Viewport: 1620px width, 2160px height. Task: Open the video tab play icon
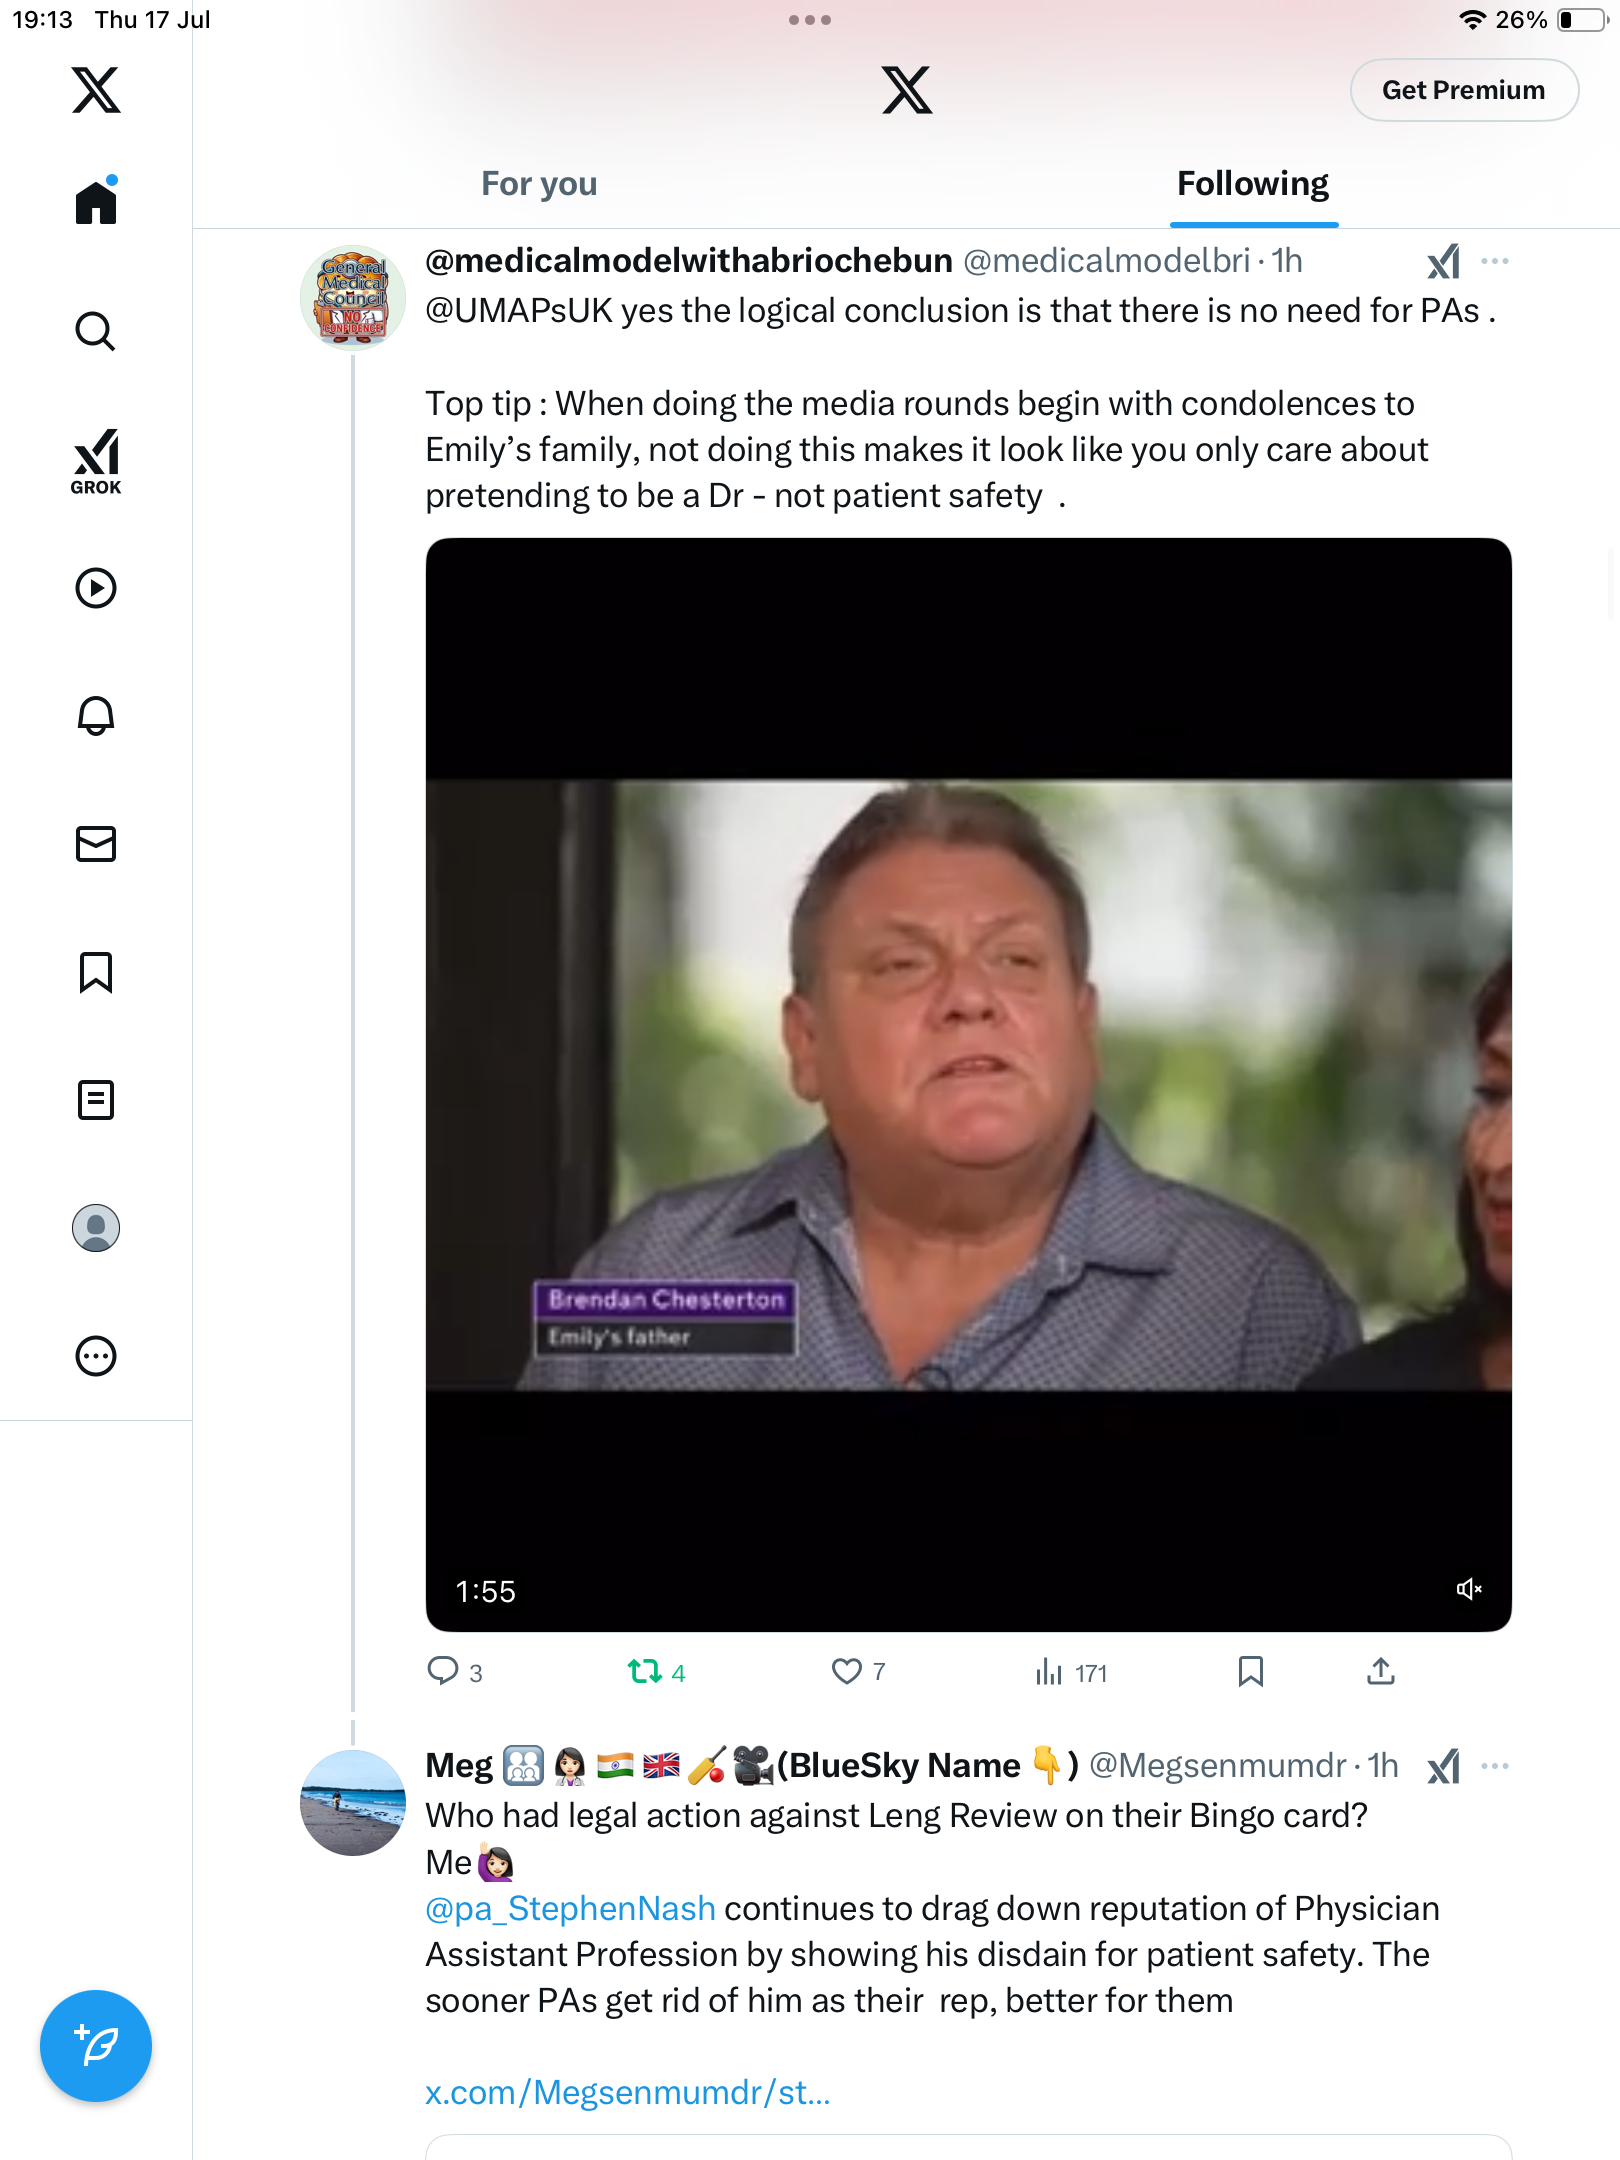click(x=96, y=588)
